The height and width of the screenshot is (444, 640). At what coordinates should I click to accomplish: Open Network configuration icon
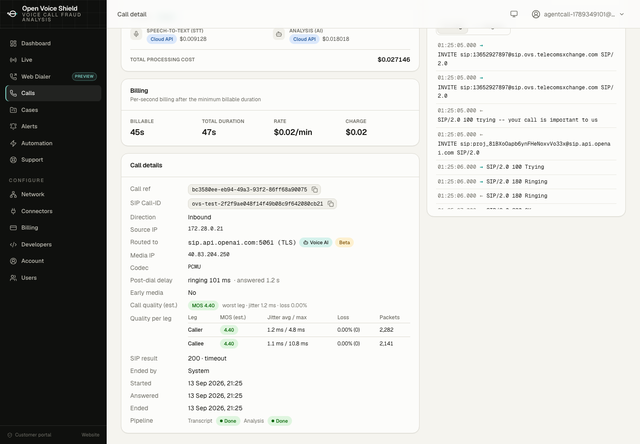point(13,194)
